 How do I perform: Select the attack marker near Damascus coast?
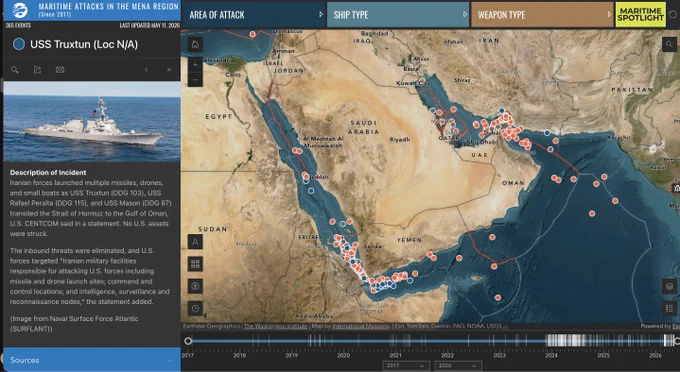point(252,34)
